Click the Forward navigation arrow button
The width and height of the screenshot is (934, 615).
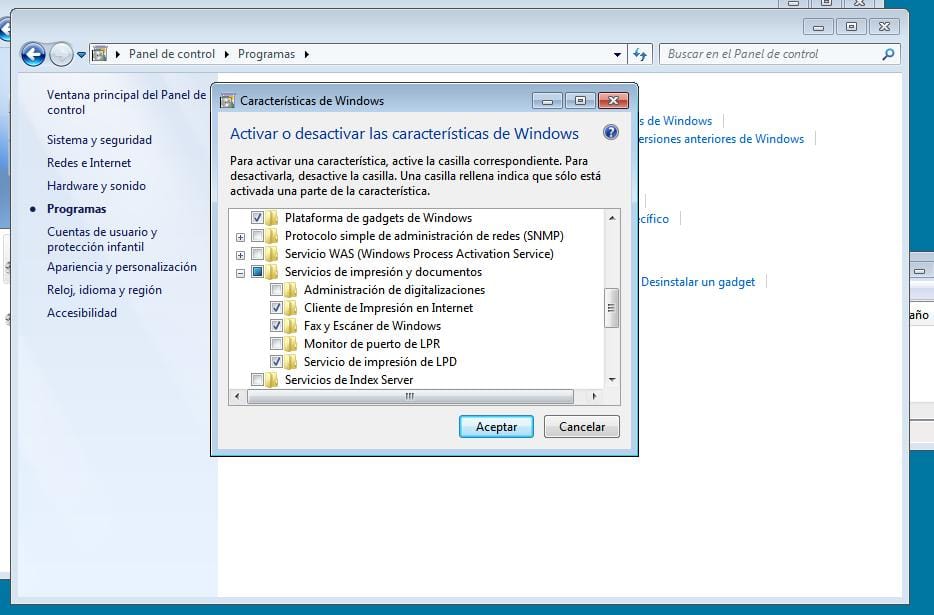click(x=61, y=54)
